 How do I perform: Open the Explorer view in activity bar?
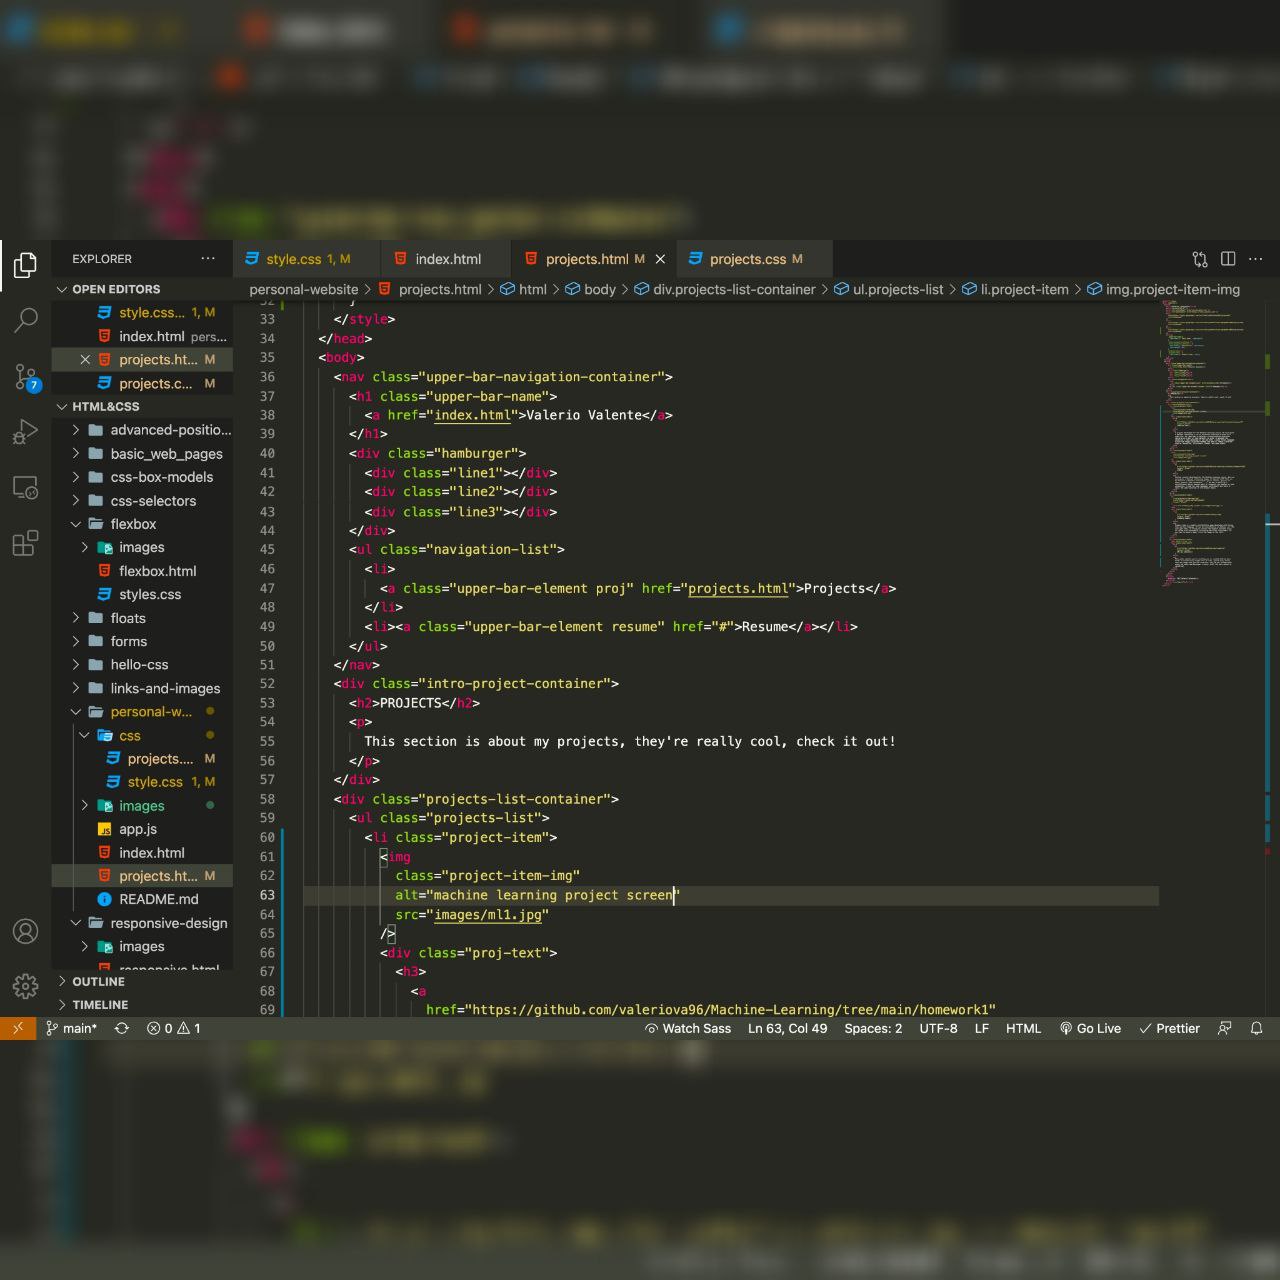[x=26, y=265]
